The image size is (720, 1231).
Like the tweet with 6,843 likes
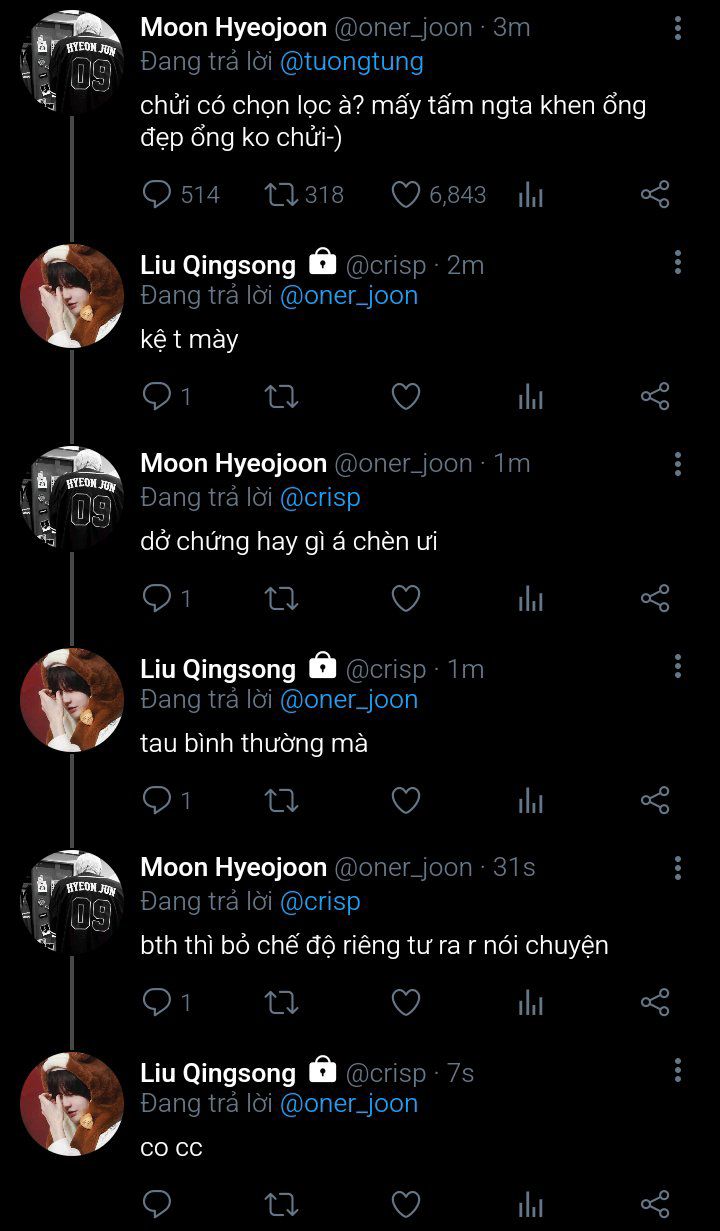click(x=405, y=195)
